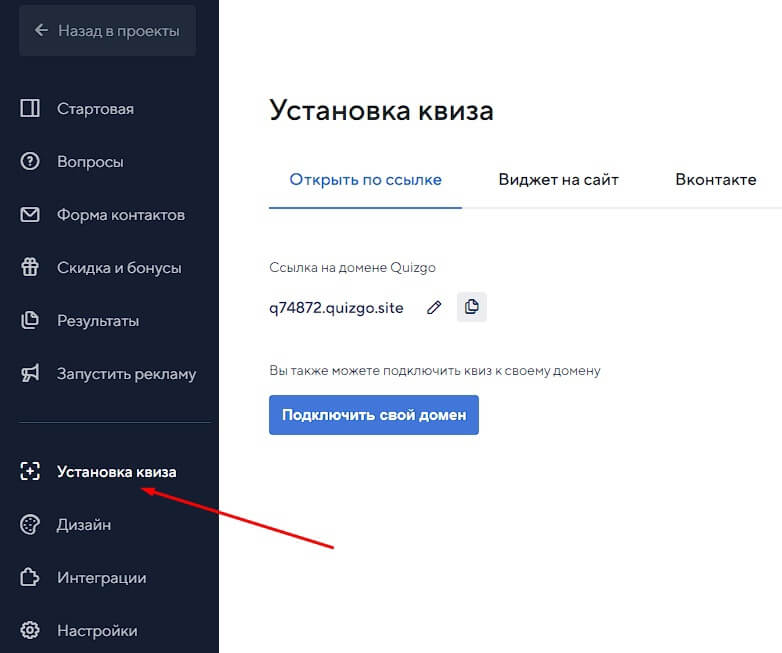Click the pencil icon to edit quiz link
782x653 pixels.
(434, 308)
